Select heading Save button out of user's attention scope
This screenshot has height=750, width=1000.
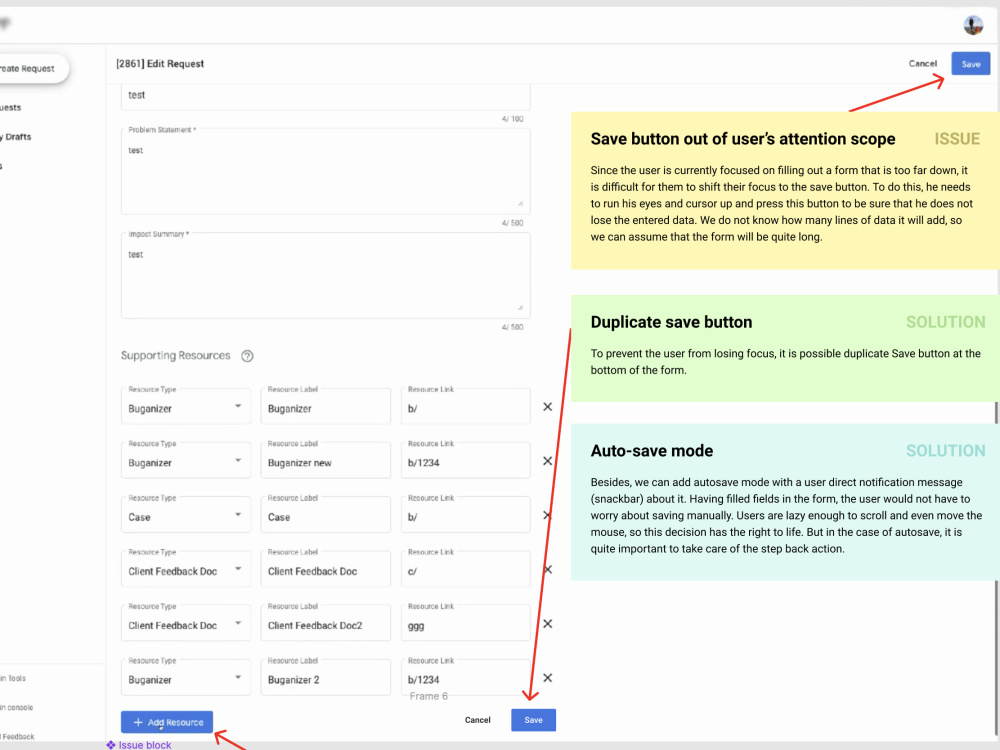743,139
